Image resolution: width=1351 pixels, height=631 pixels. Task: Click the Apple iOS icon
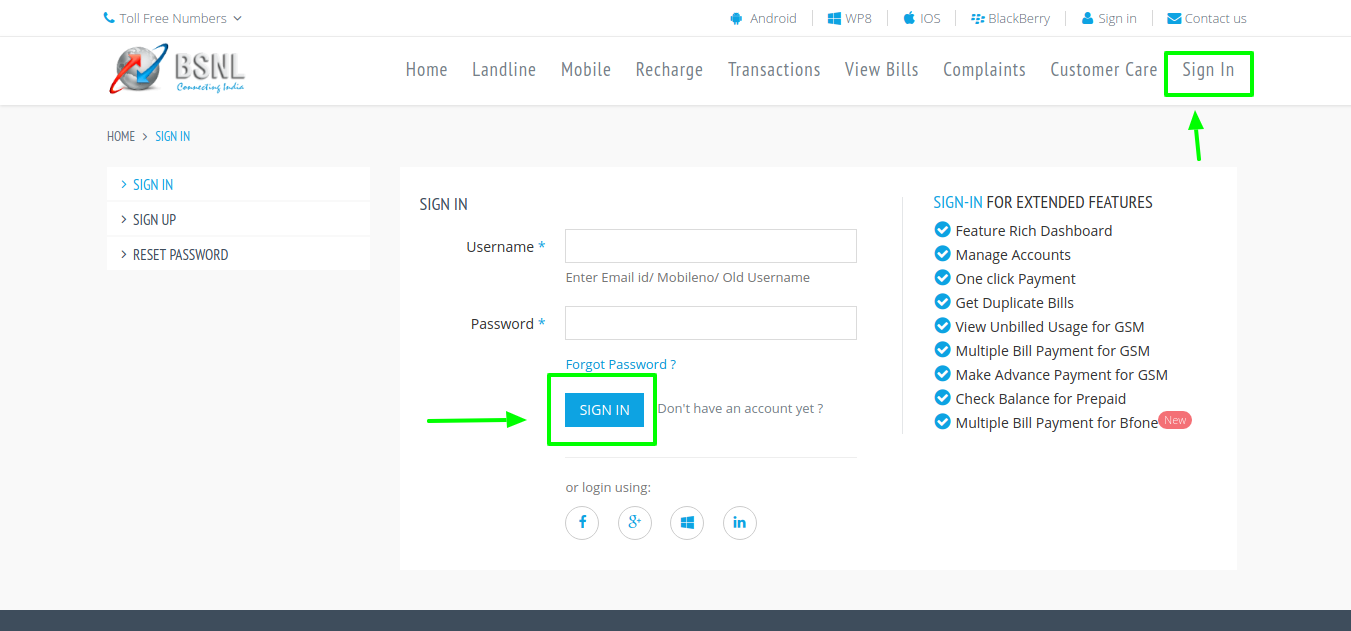(x=909, y=18)
